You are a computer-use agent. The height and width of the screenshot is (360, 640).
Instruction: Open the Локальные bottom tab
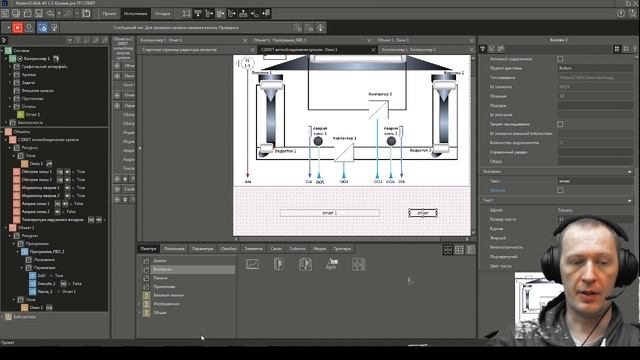click(x=174, y=249)
